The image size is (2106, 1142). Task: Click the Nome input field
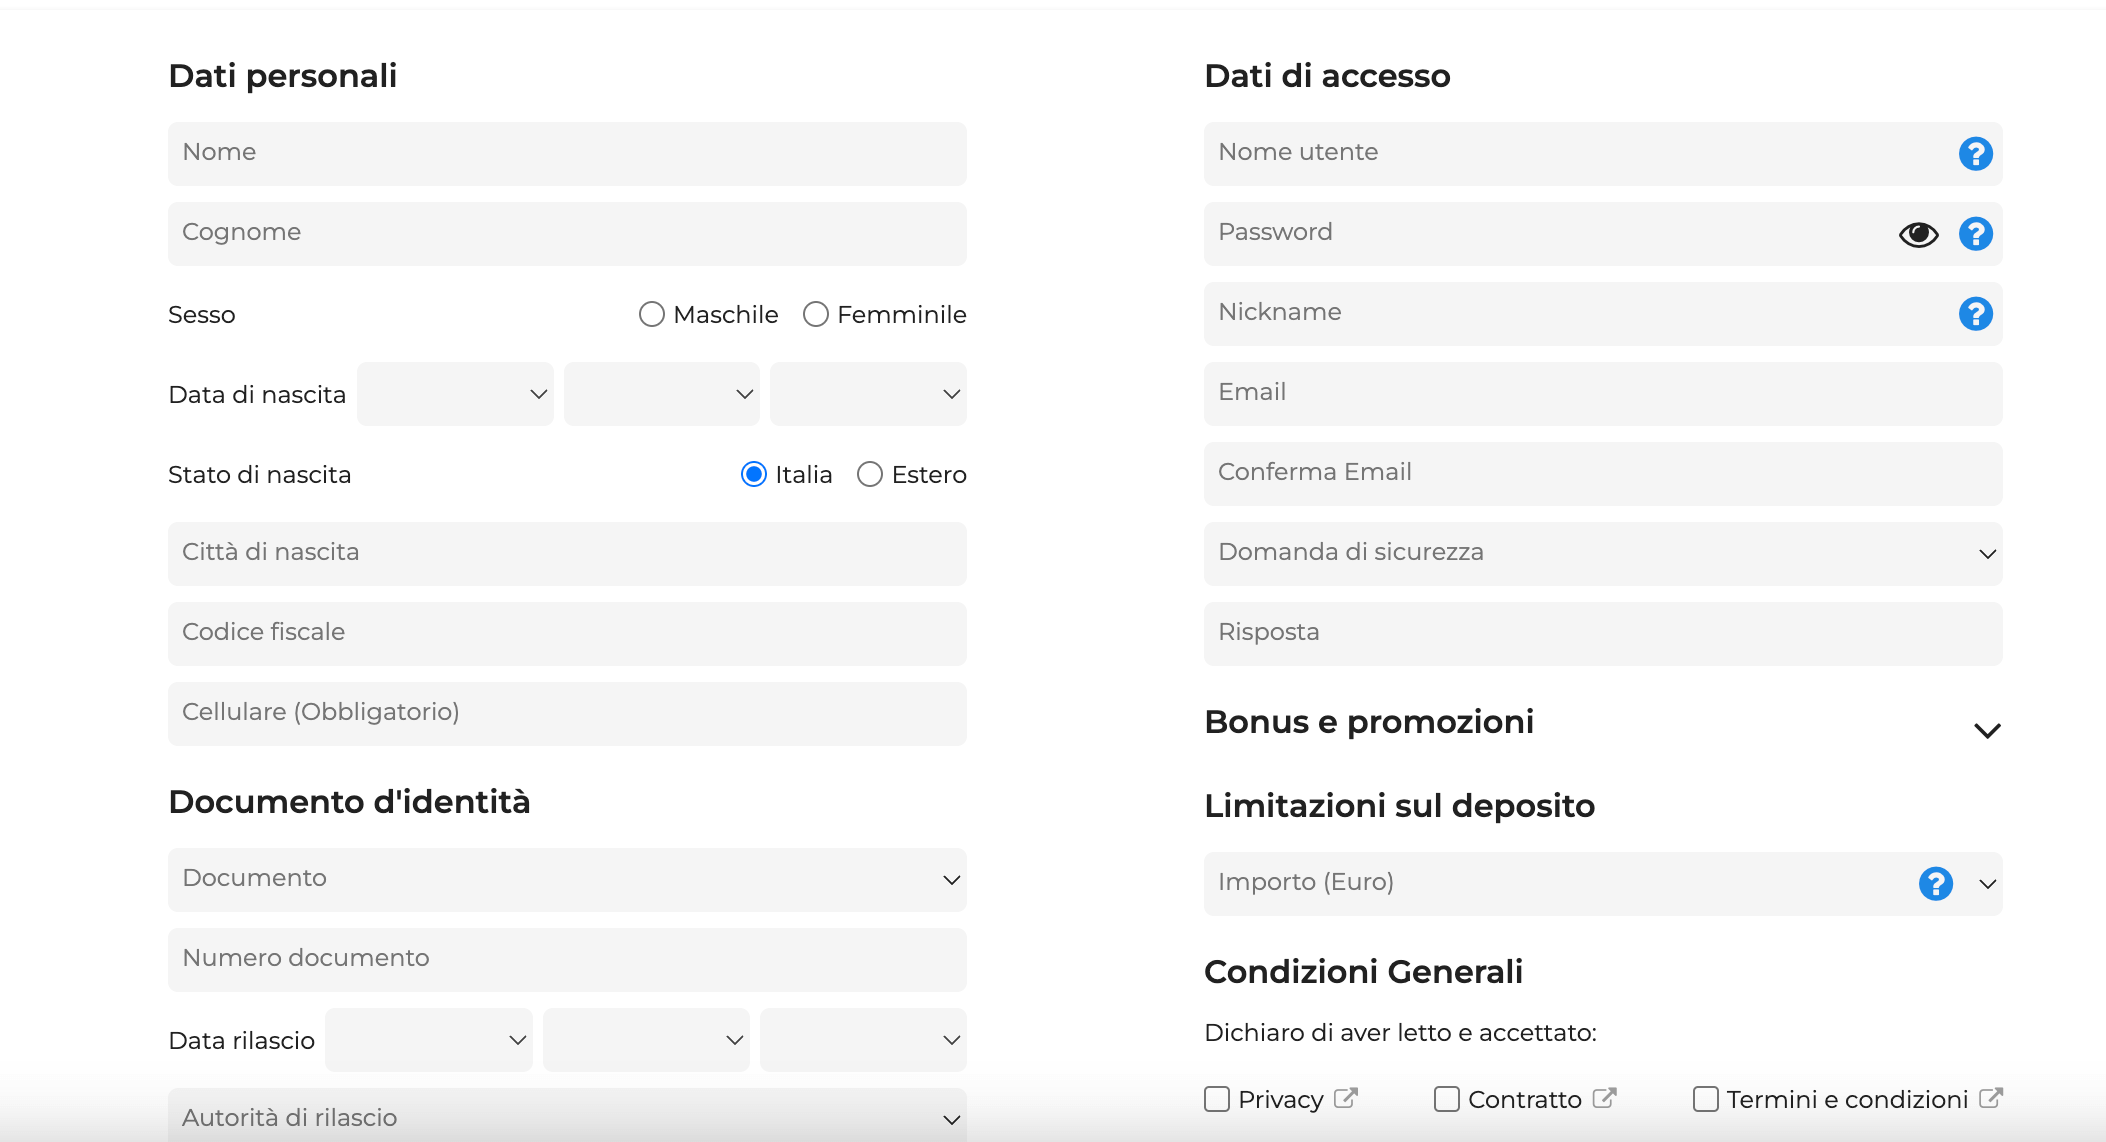coord(567,154)
